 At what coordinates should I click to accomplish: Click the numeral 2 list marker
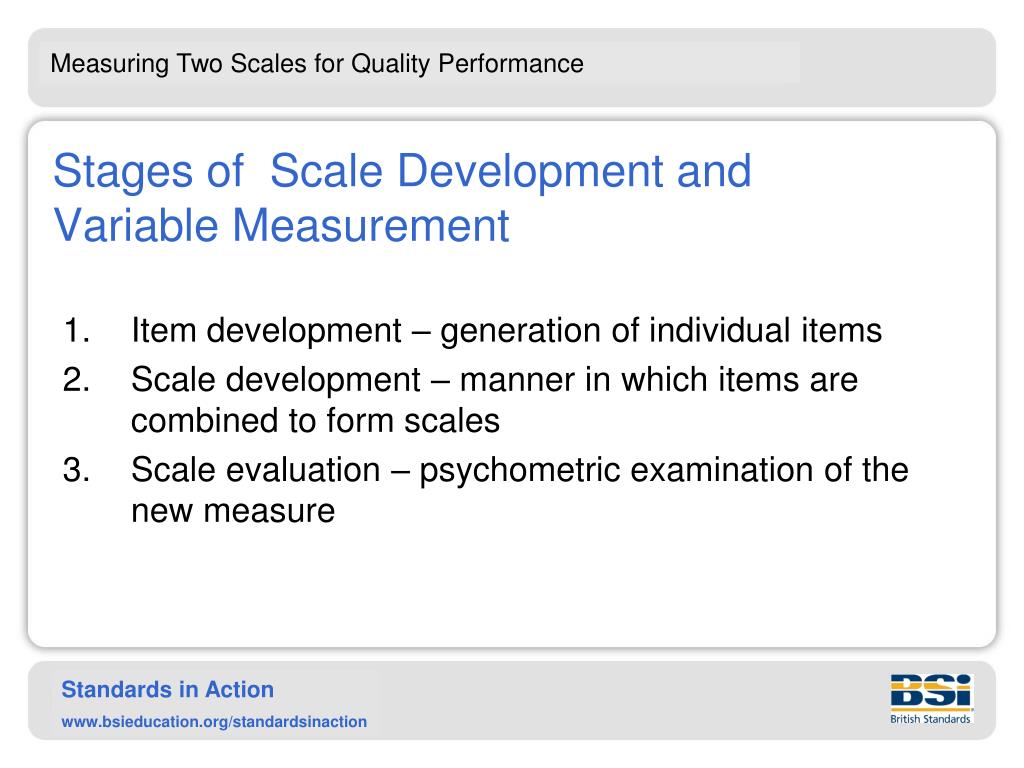(x=76, y=379)
